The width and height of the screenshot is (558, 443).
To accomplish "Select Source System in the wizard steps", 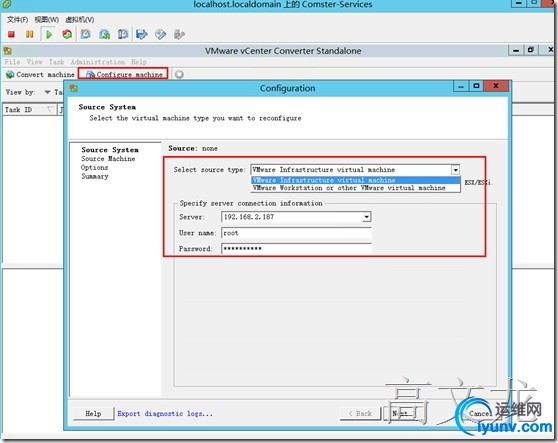I will click(x=110, y=150).
